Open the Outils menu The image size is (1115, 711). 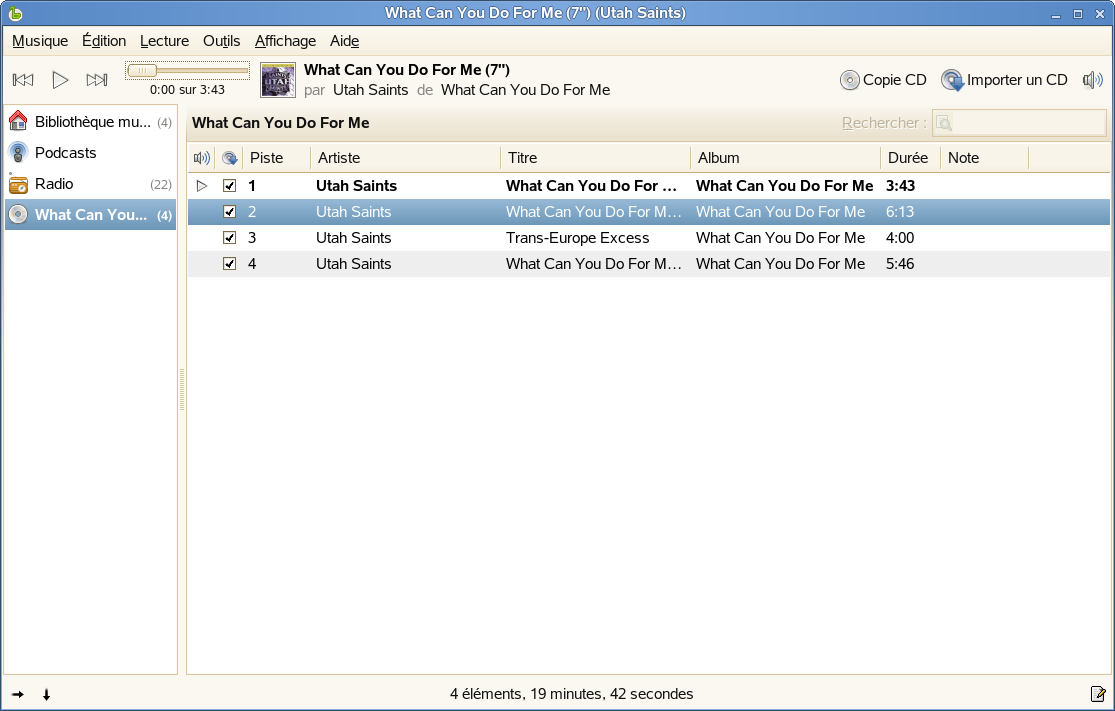[221, 41]
